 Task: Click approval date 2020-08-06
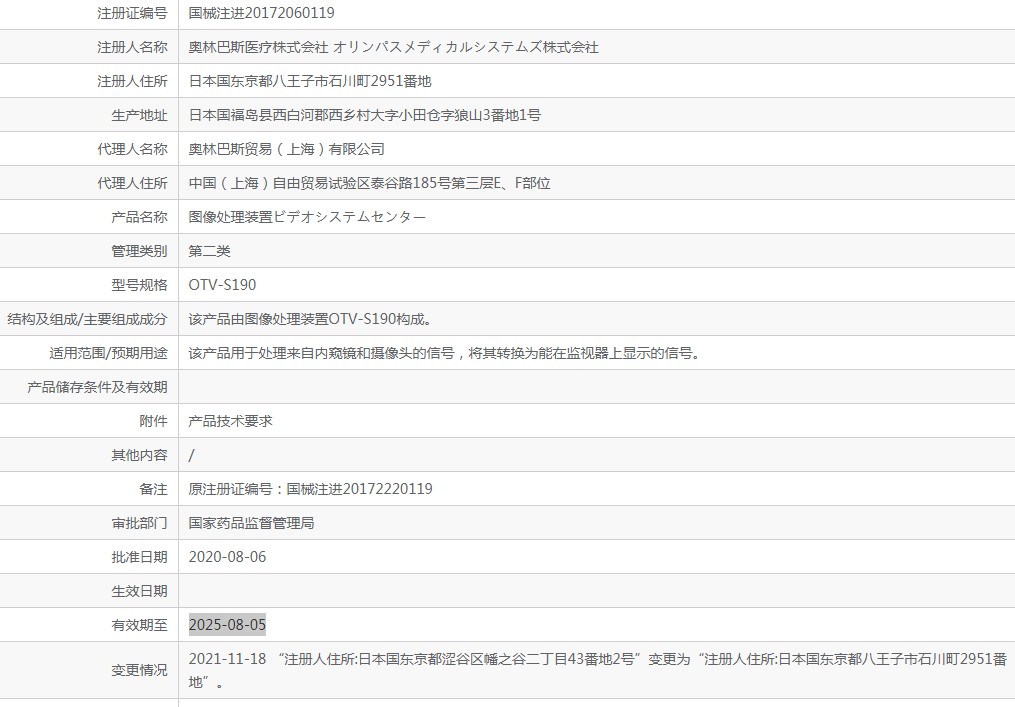227,557
